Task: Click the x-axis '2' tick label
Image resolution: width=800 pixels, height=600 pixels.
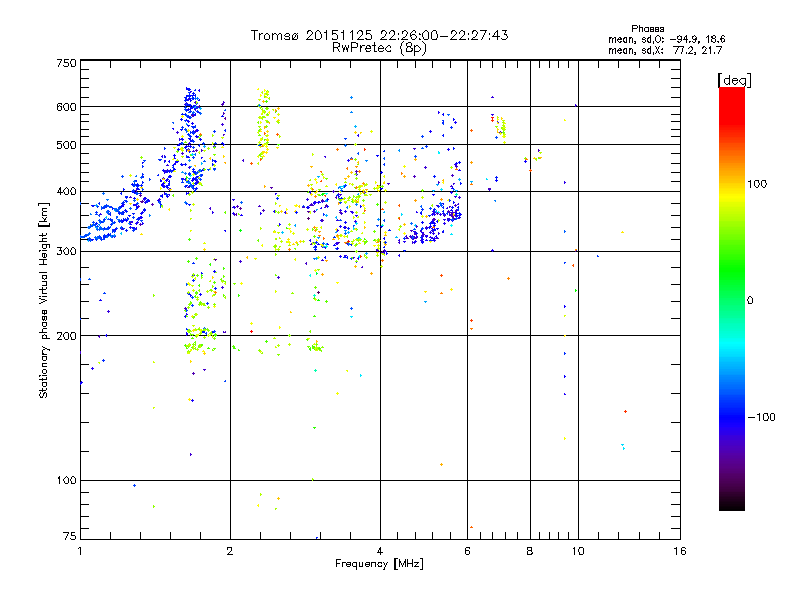Action: pos(230,551)
